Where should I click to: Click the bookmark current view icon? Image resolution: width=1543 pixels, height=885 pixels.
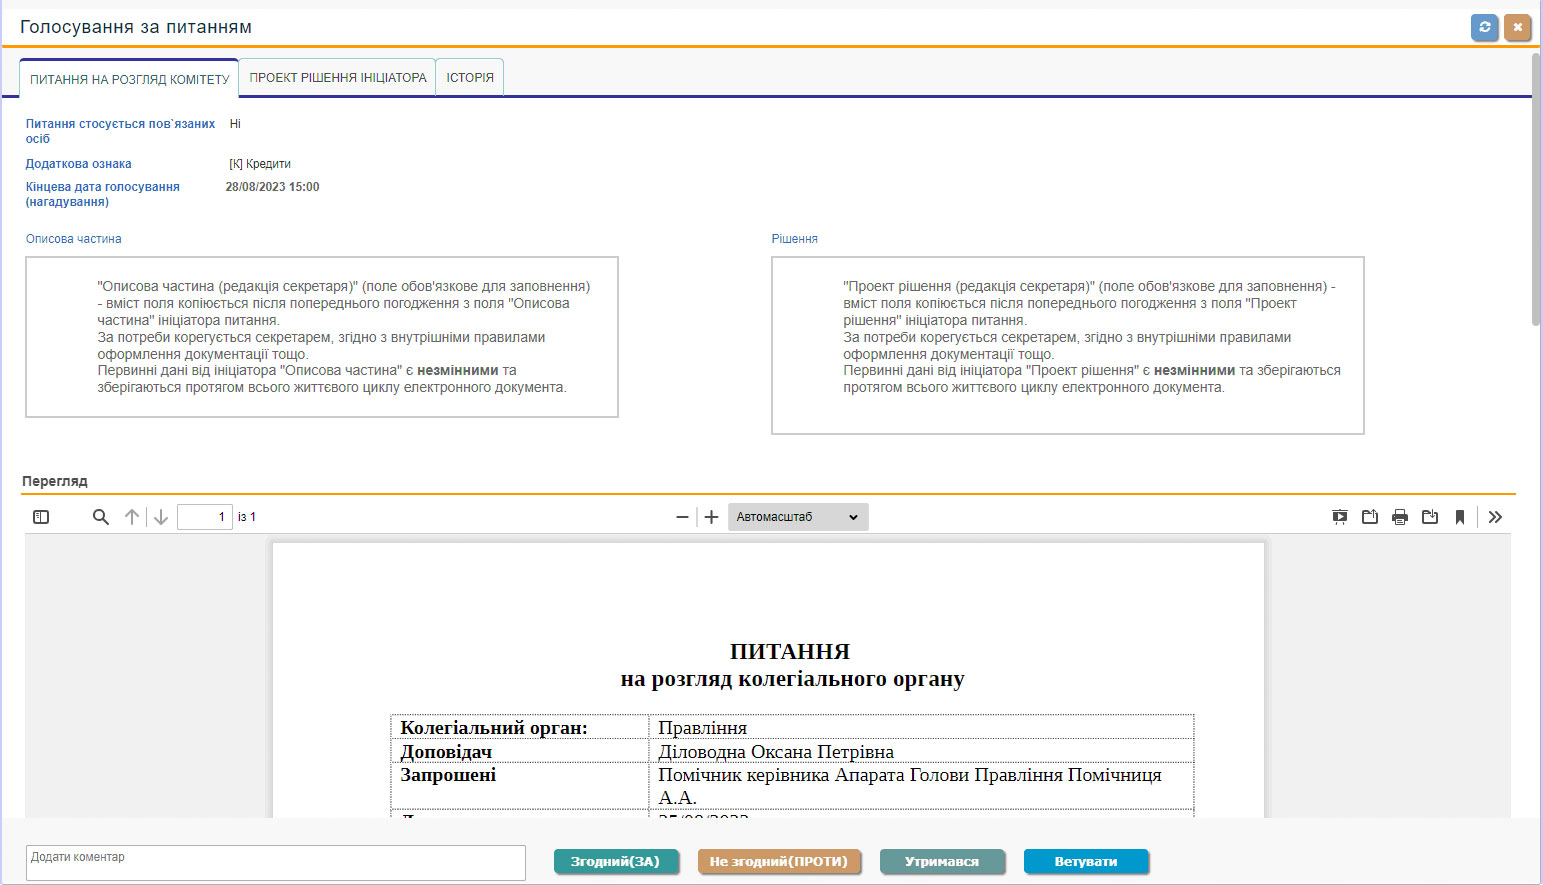(x=1460, y=517)
